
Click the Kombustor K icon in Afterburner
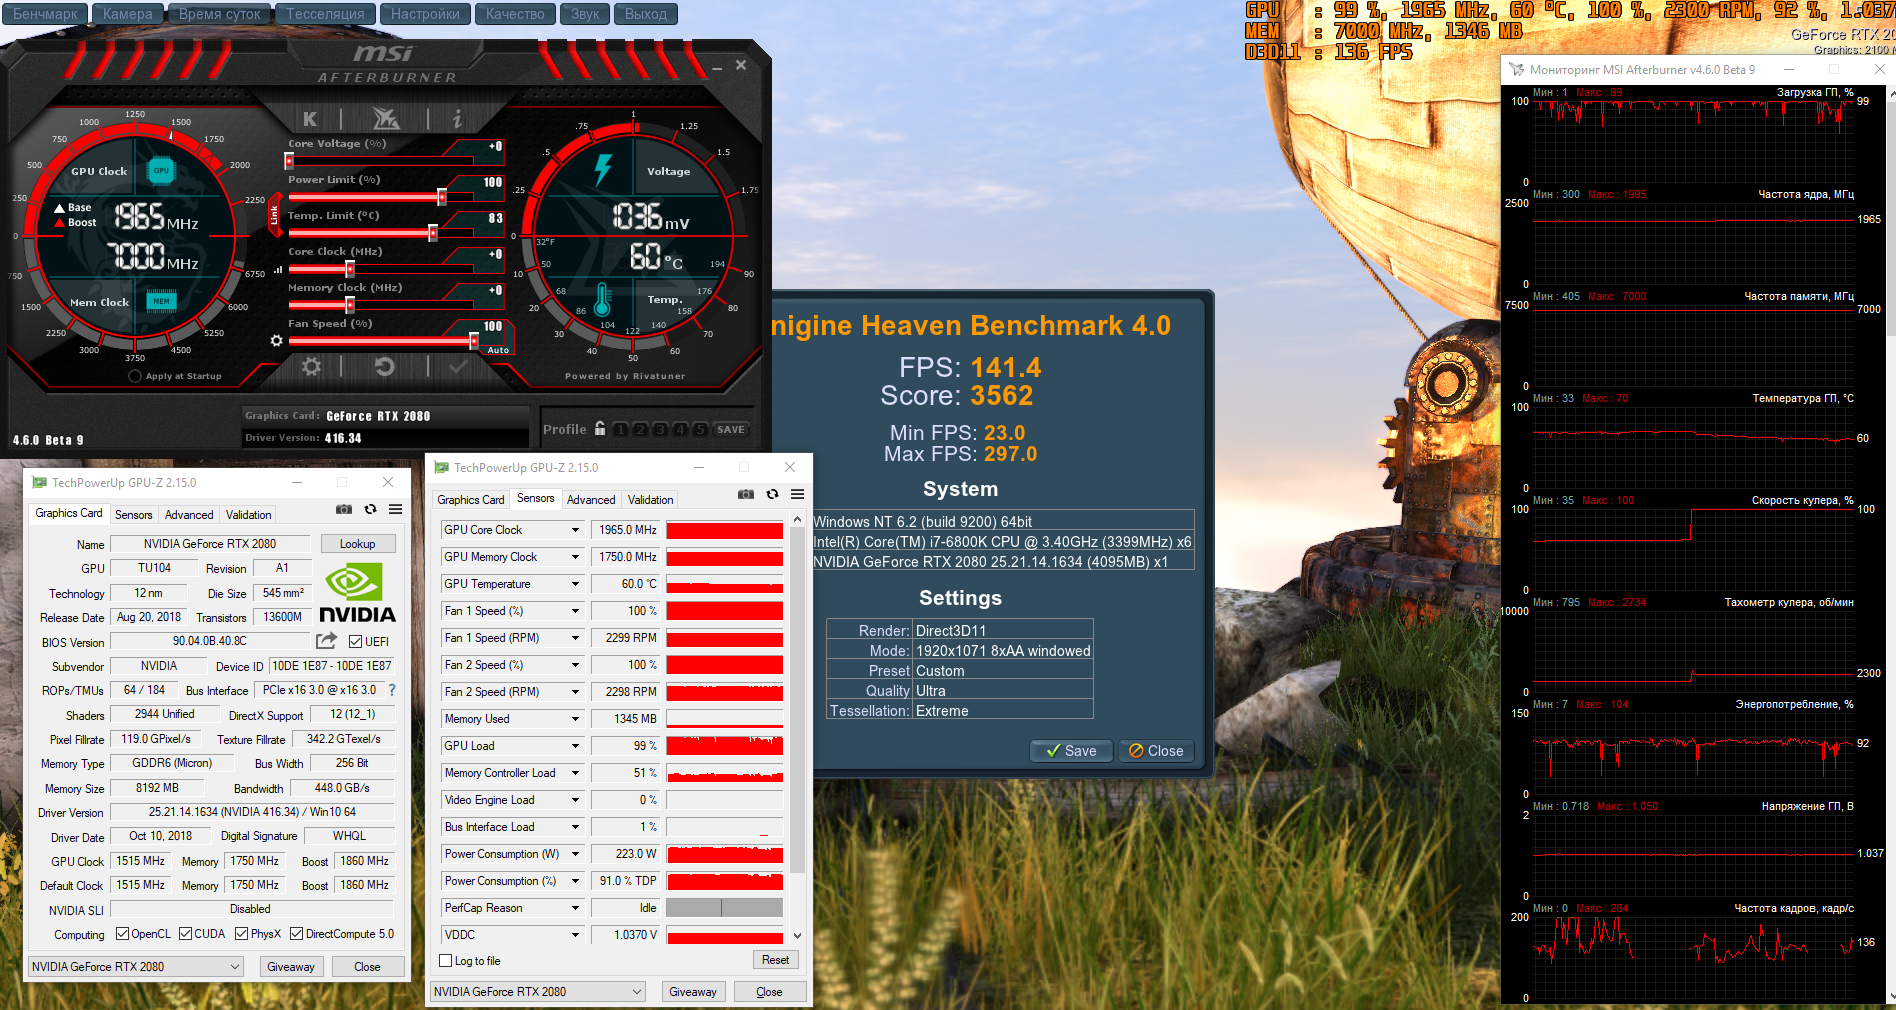point(310,119)
